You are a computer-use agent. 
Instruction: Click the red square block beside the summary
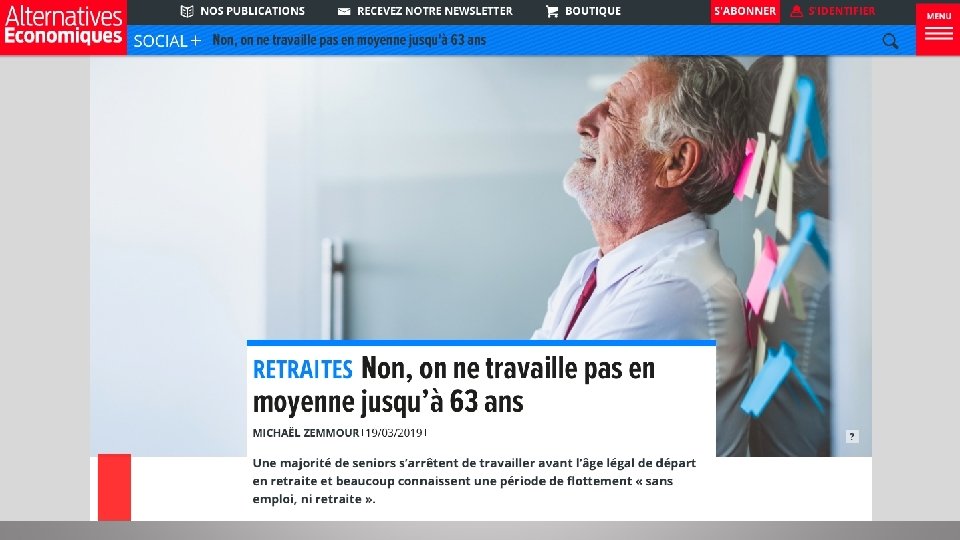[114, 487]
